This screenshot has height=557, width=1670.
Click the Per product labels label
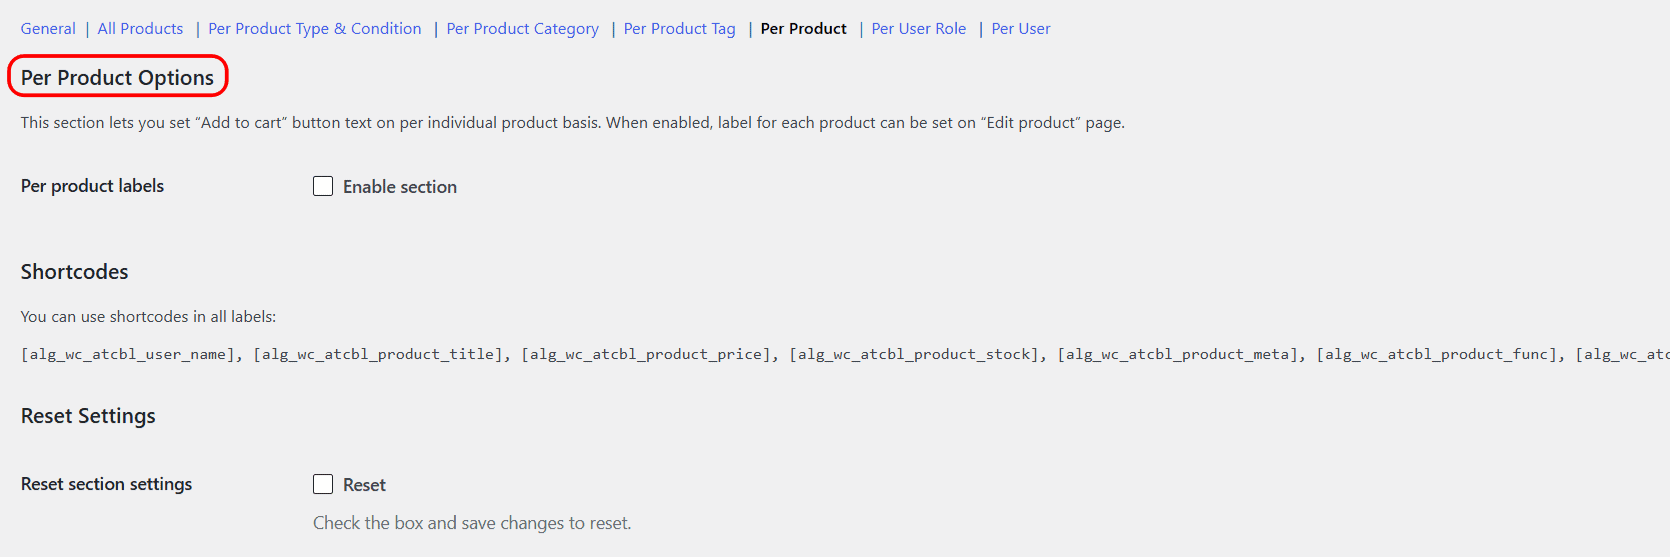click(x=92, y=186)
